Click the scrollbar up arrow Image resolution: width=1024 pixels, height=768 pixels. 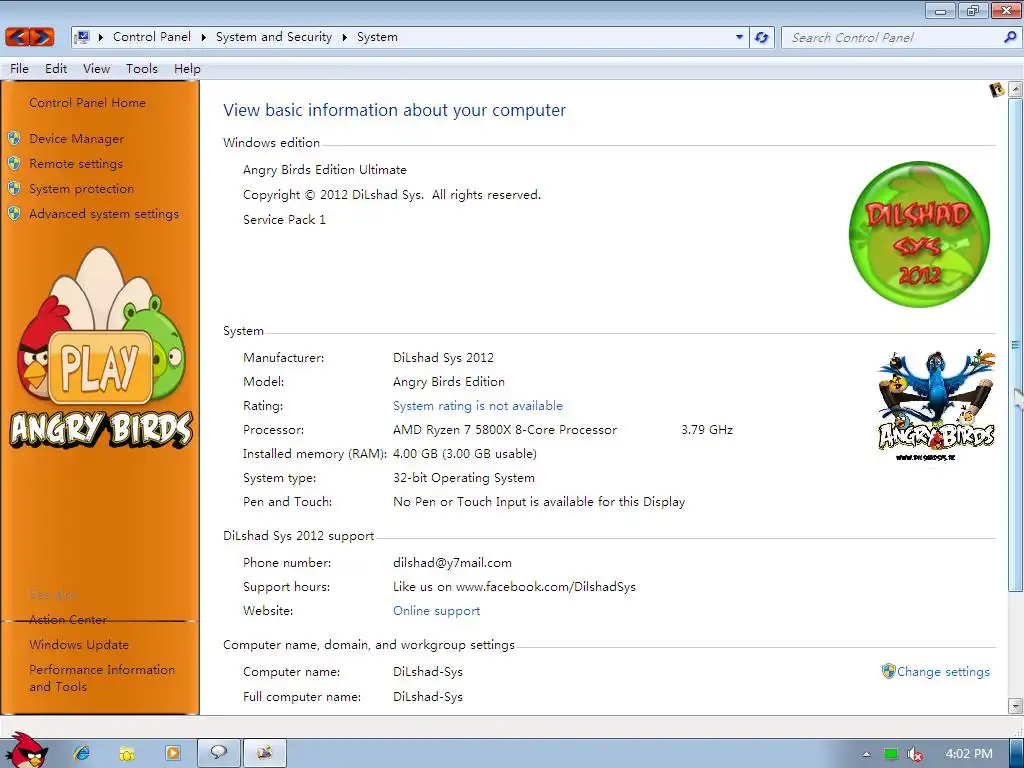tap(1015, 89)
